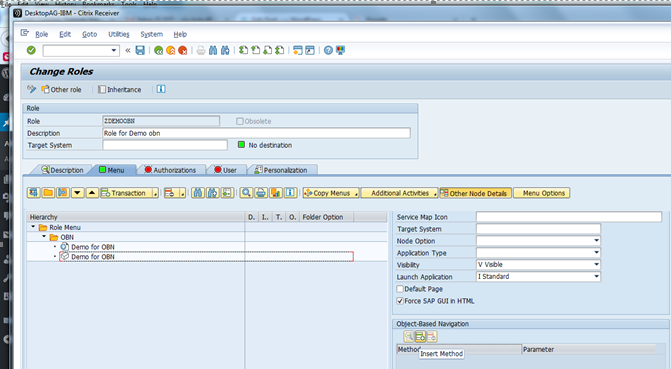Open the Help question mark icon
Viewport: 671px width, 369px height.
328,51
